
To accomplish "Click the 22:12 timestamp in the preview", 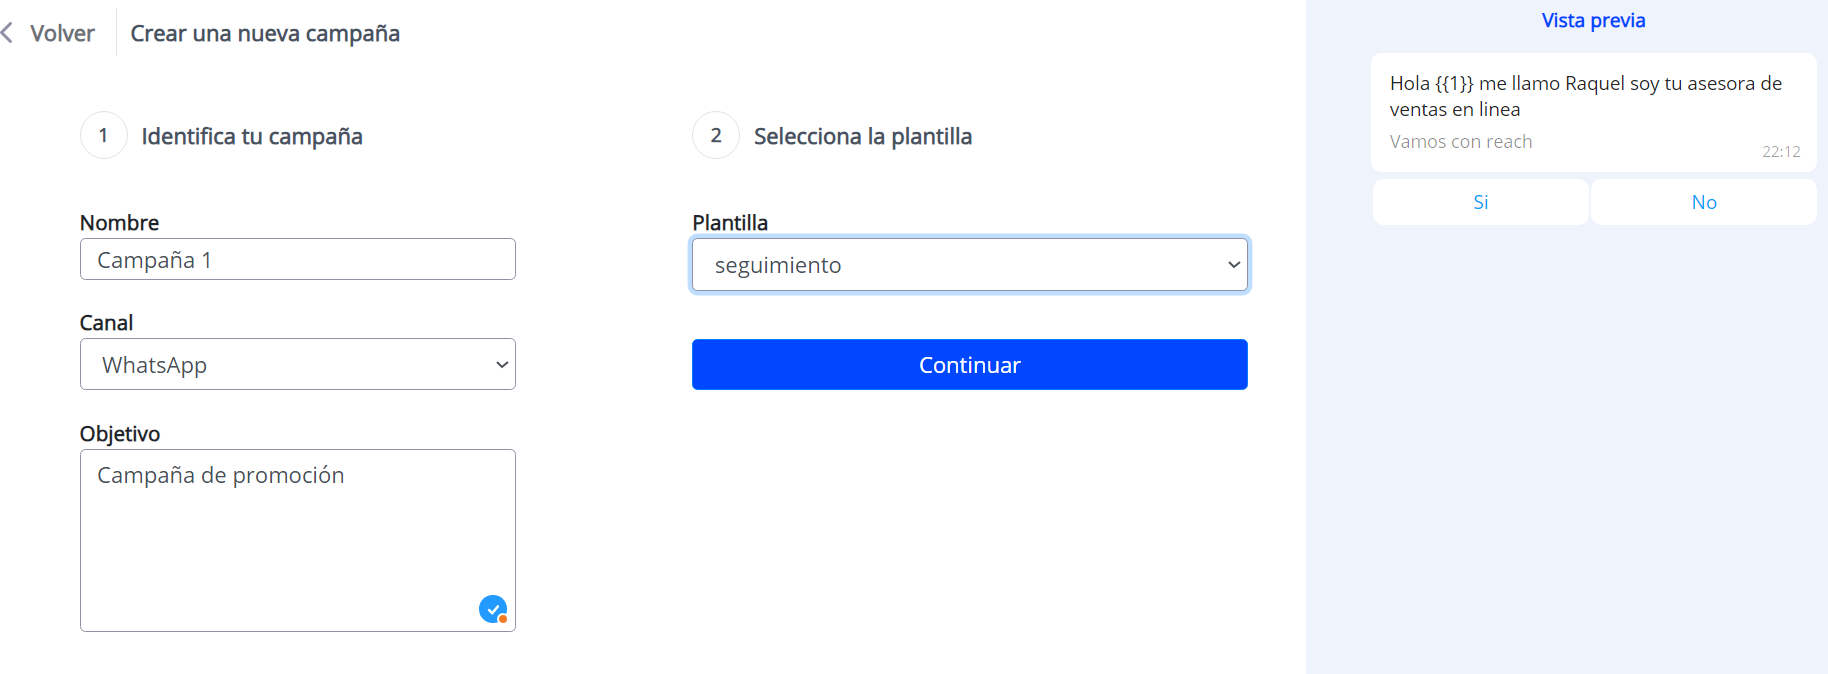I will pos(1782,152).
